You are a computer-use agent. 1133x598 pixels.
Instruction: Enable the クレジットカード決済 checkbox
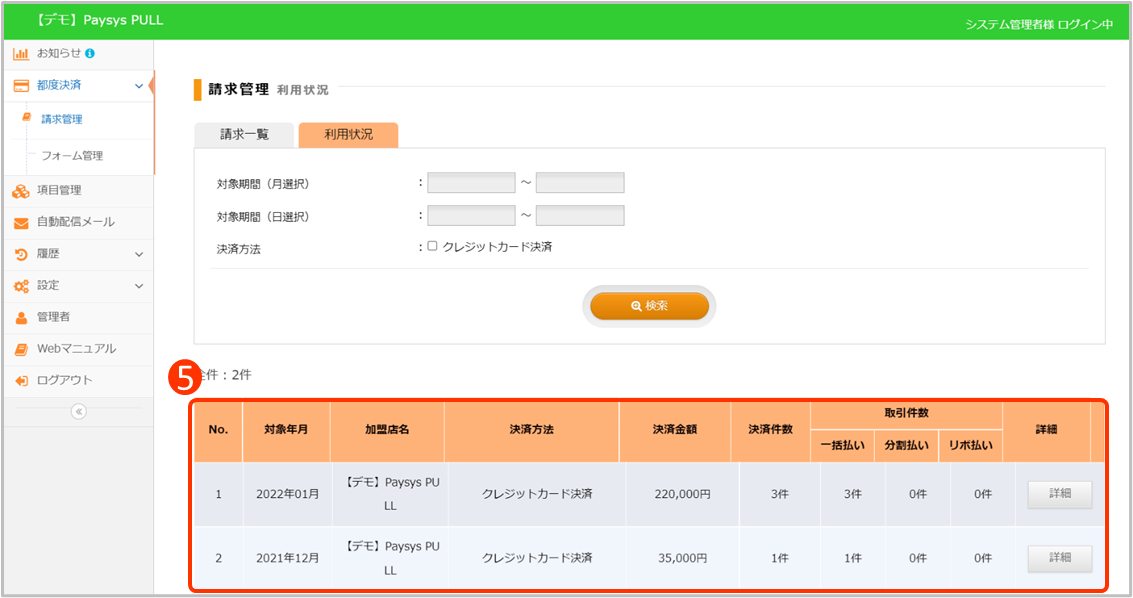tap(432, 246)
